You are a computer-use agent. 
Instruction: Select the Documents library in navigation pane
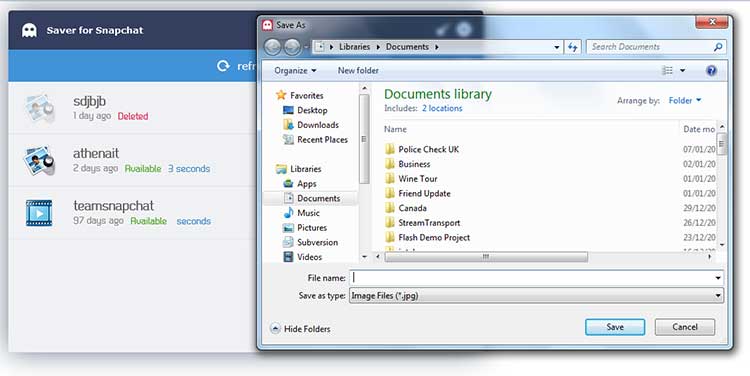311,198
